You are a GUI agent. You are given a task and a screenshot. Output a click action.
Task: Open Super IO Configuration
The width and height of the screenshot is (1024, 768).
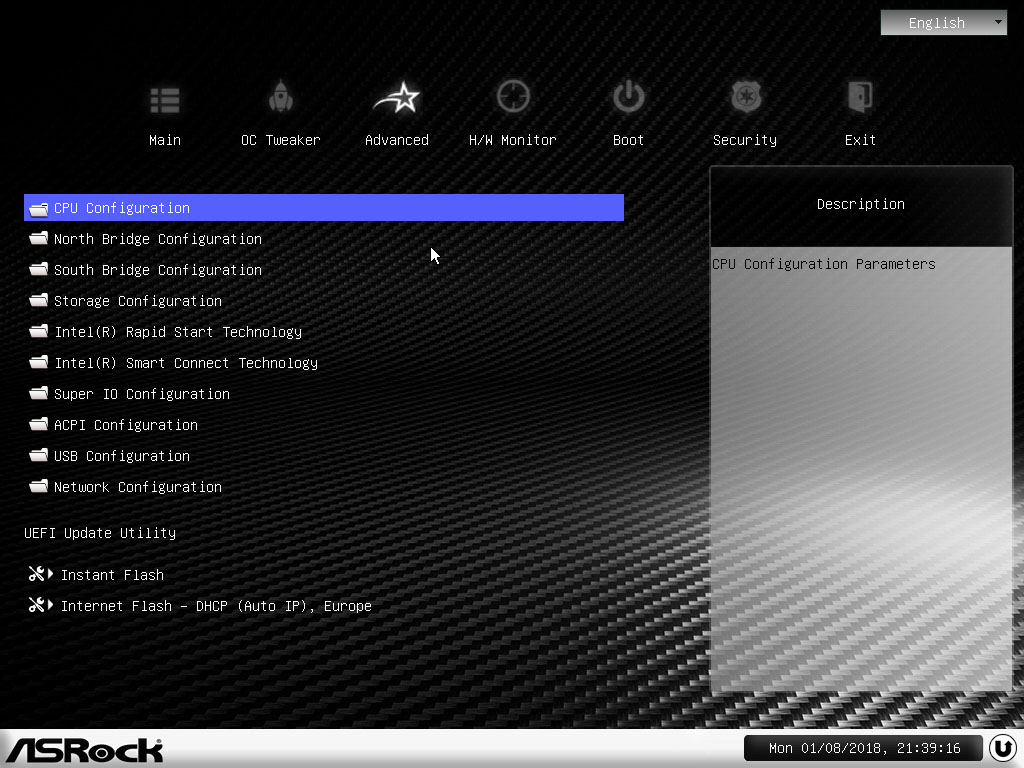pyautogui.click(x=142, y=394)
